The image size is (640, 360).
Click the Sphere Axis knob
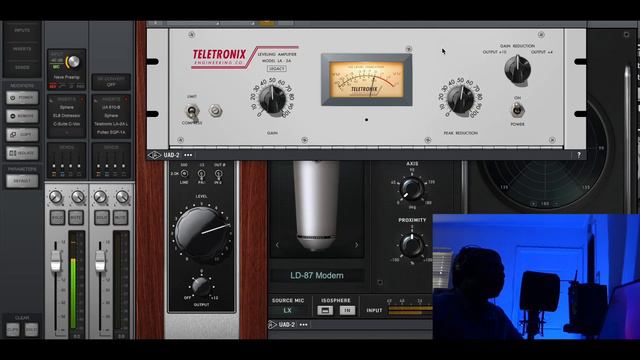click(411, 189)
